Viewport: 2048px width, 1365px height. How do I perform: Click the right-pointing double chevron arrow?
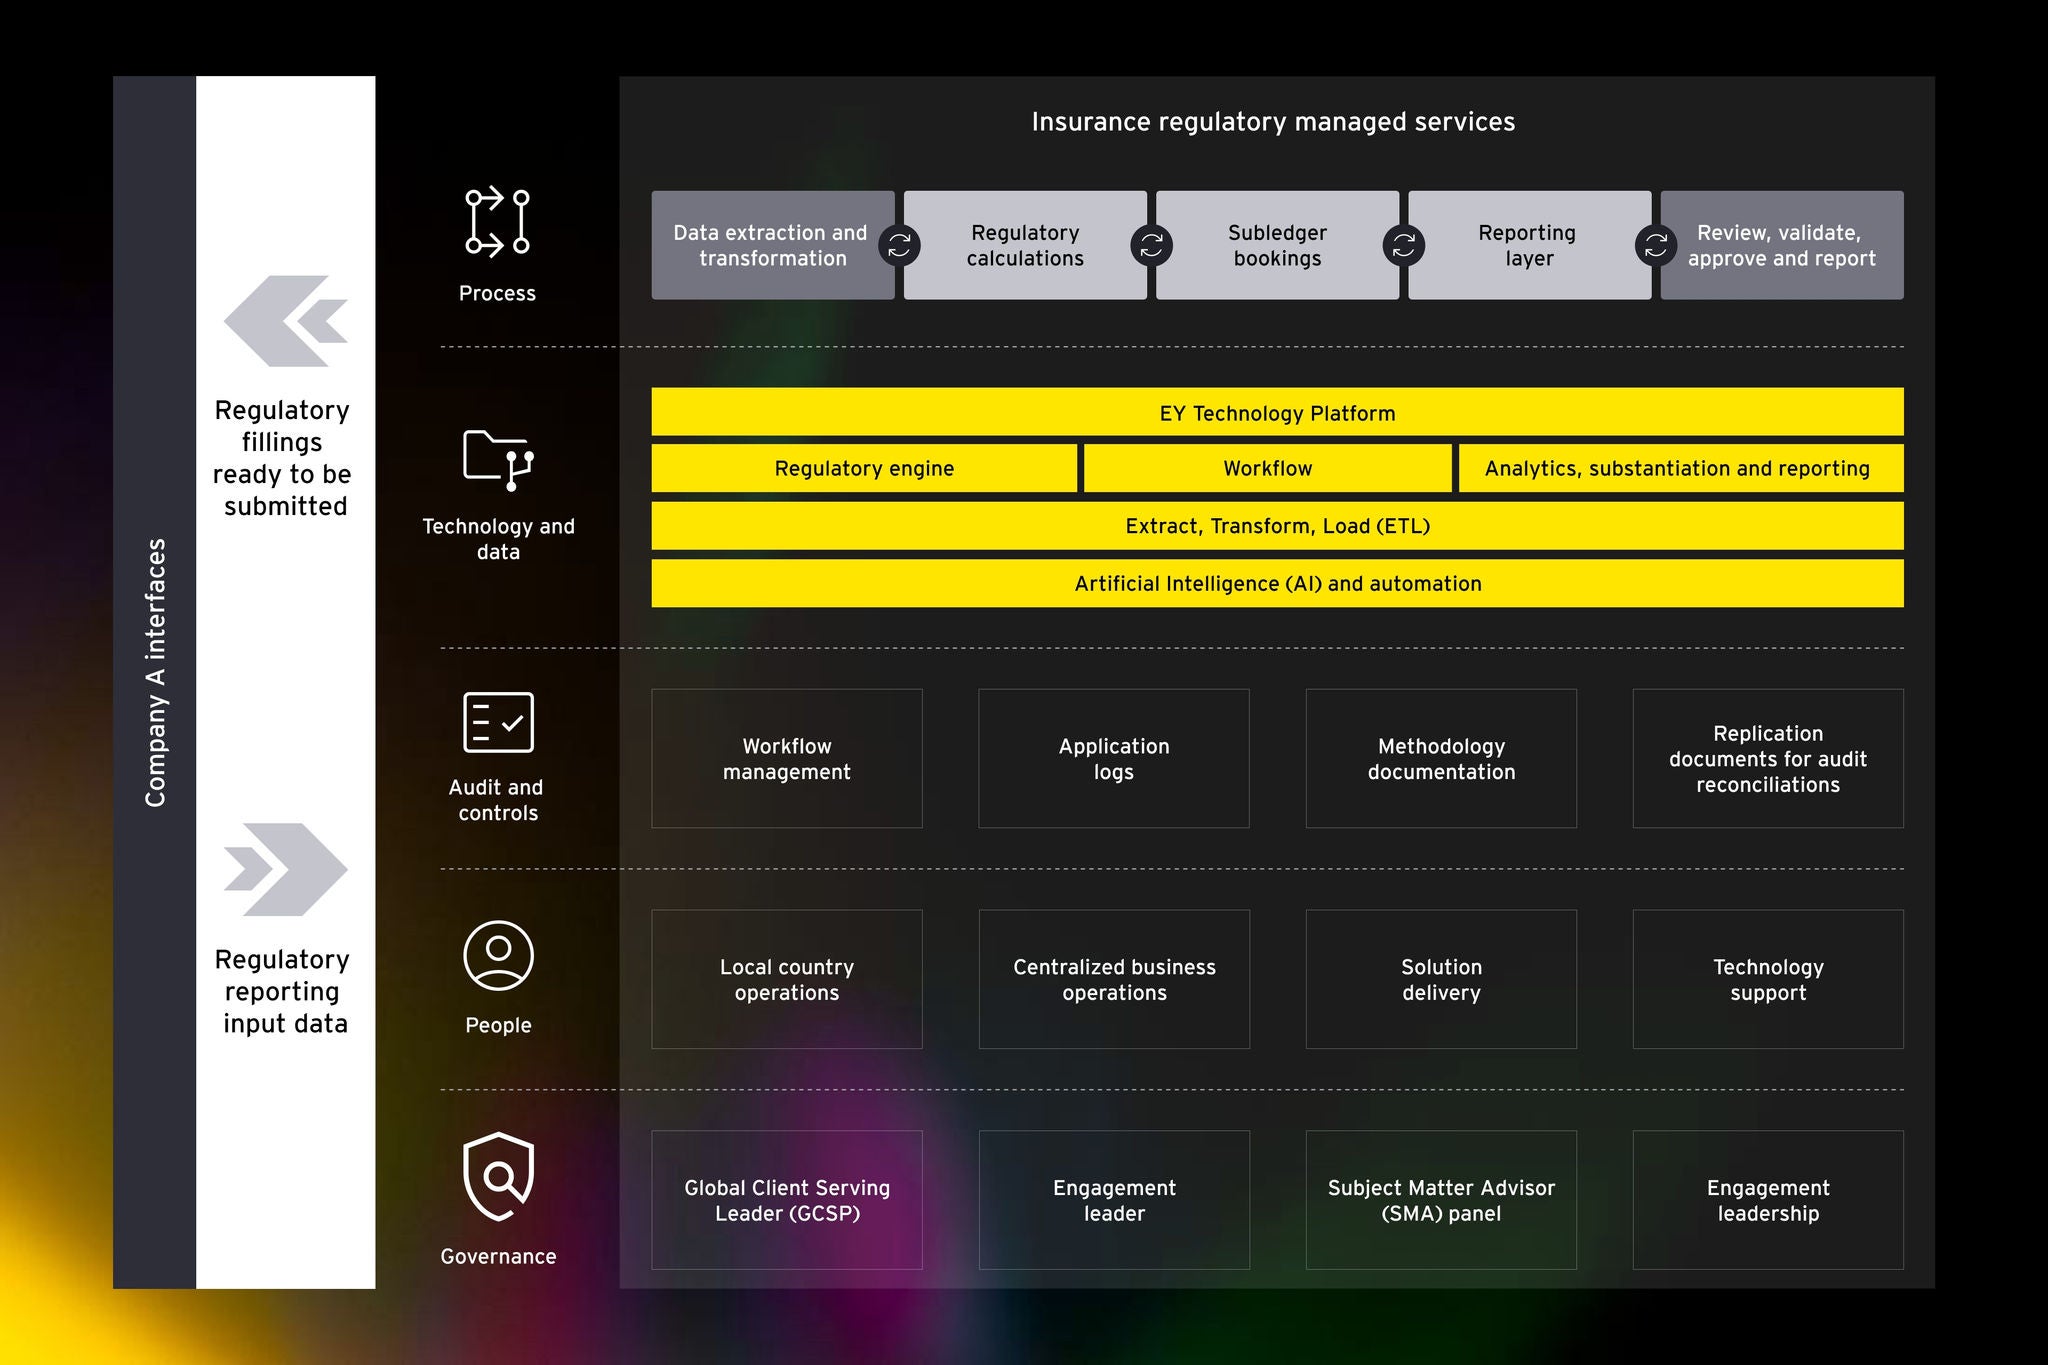286,869
